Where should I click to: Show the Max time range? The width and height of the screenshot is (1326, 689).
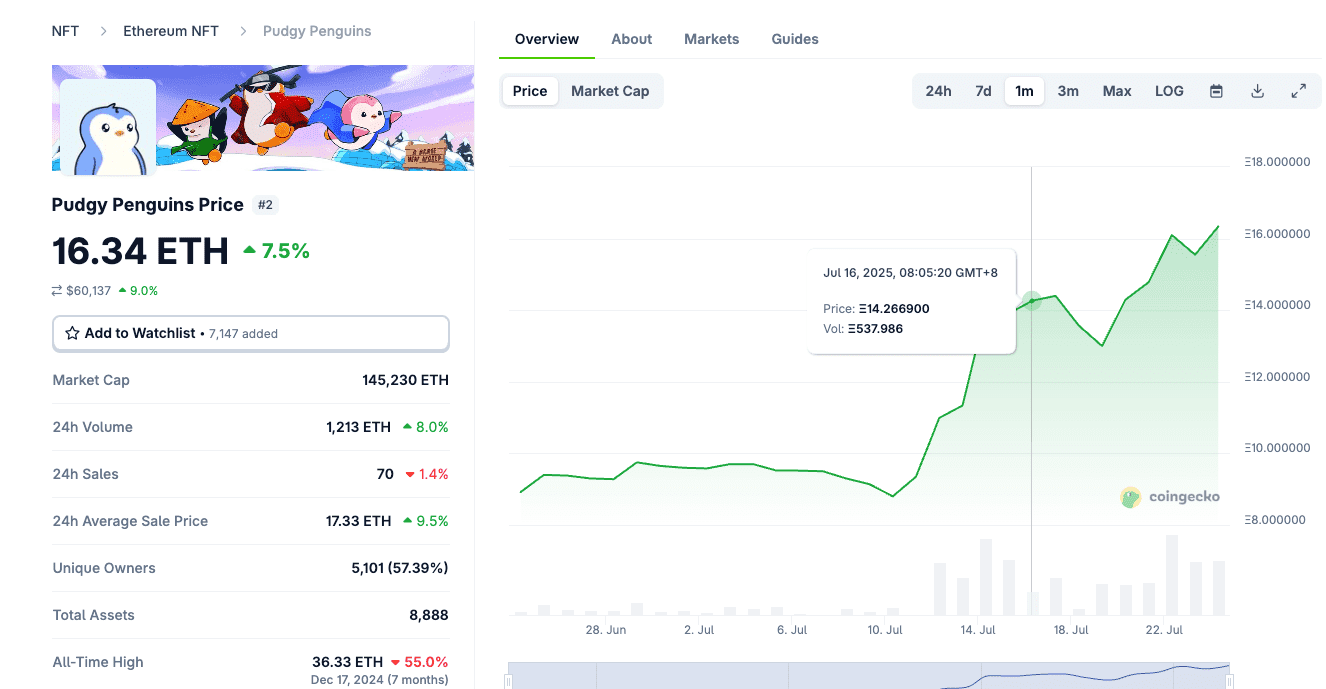(1117, 91)
